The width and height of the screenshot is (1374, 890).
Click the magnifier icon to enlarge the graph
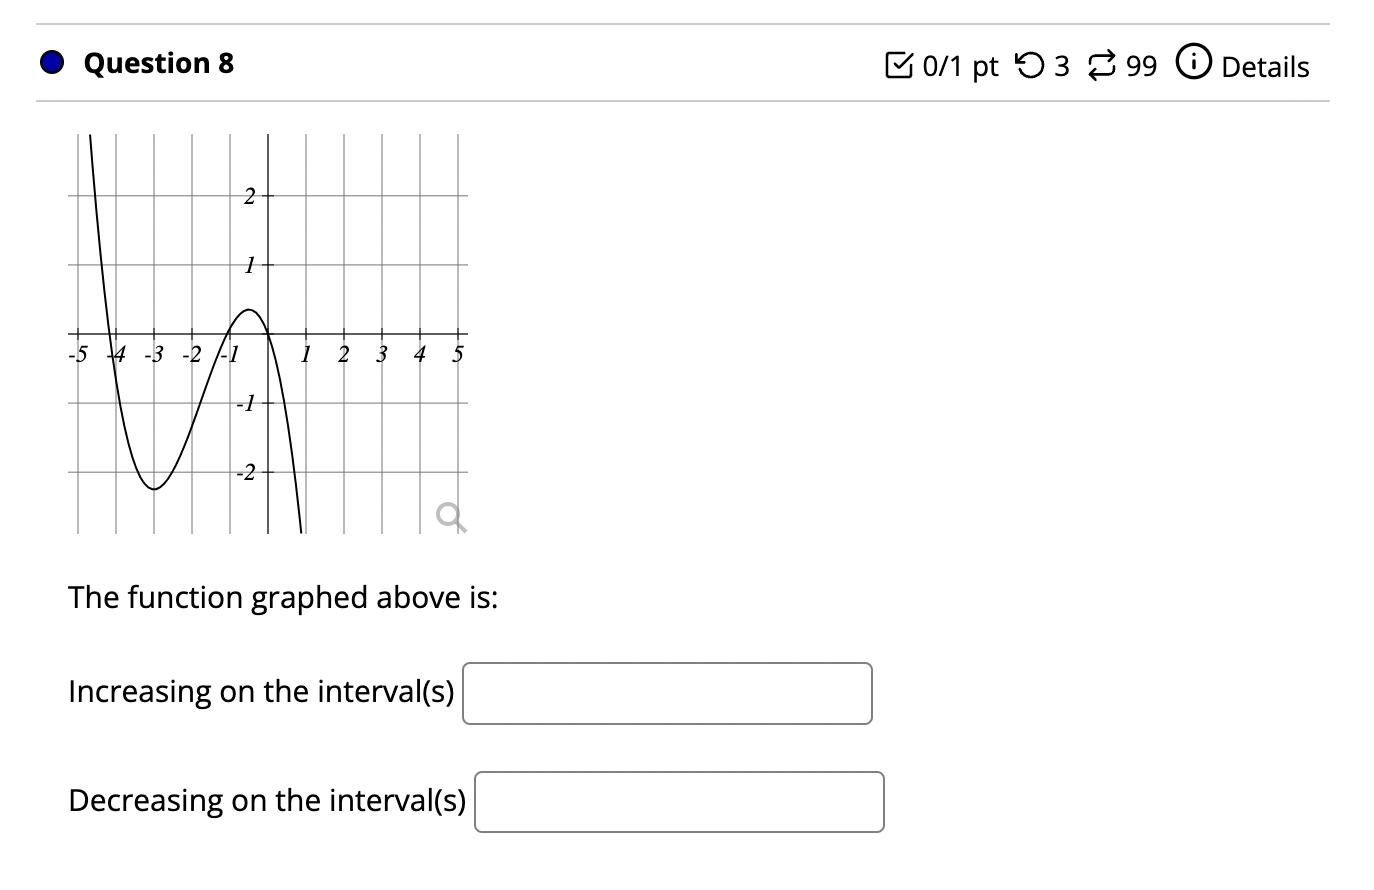[x=452, y=518]
